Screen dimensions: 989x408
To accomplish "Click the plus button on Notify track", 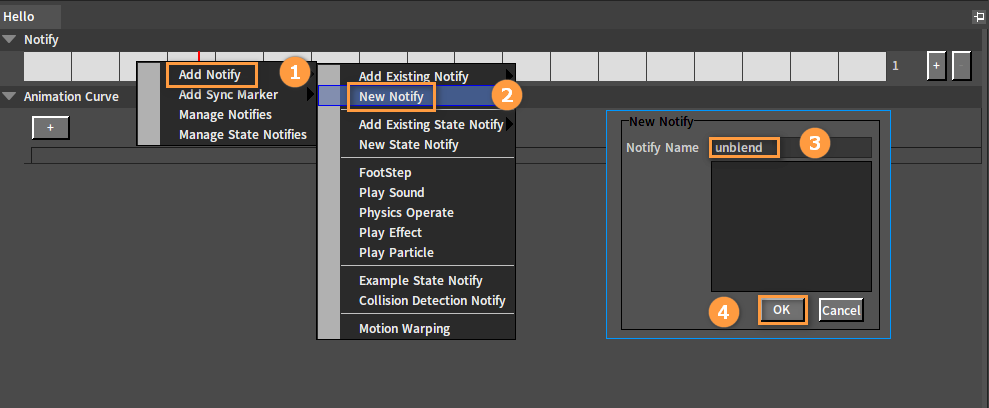I will (x=936, y=65).
